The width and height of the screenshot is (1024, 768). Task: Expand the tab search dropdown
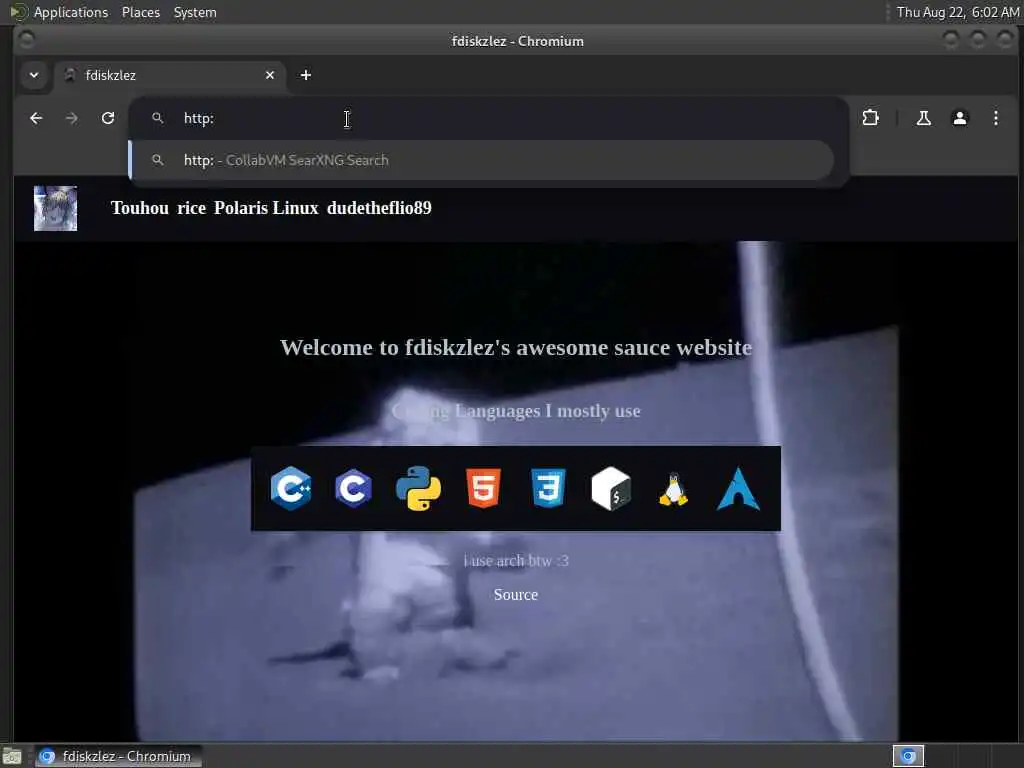(34, 75)
